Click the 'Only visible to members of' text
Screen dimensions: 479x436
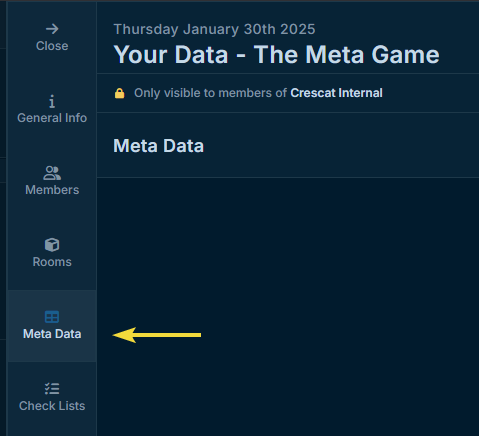tap(210, 93)
